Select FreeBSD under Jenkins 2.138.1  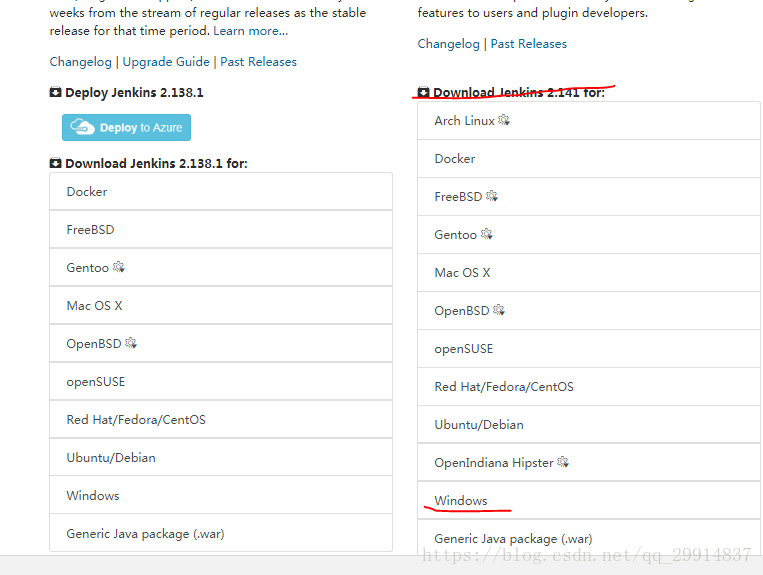[221, 230]
